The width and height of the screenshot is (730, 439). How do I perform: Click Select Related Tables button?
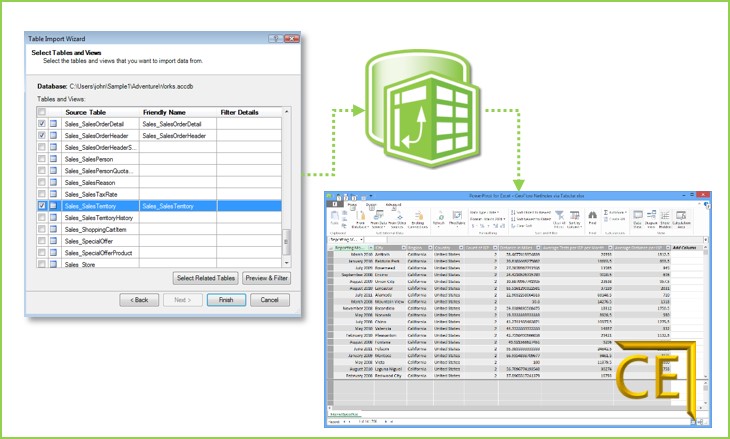206,278
